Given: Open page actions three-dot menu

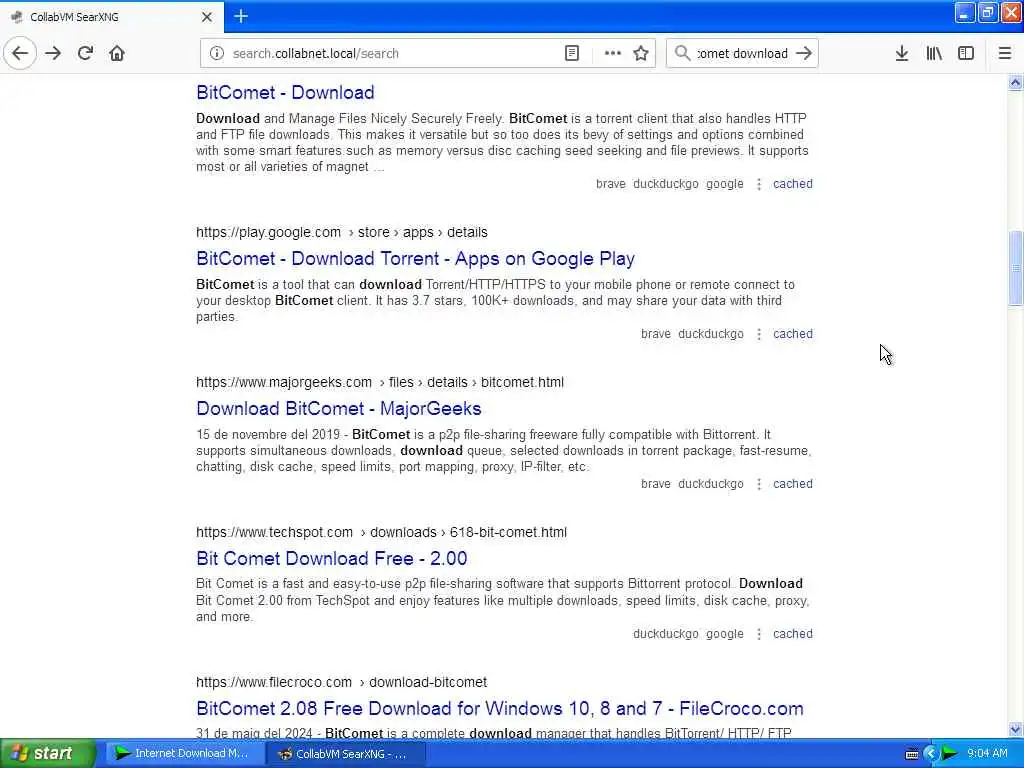Looking at the screenshot, I should tap(613, 54).
